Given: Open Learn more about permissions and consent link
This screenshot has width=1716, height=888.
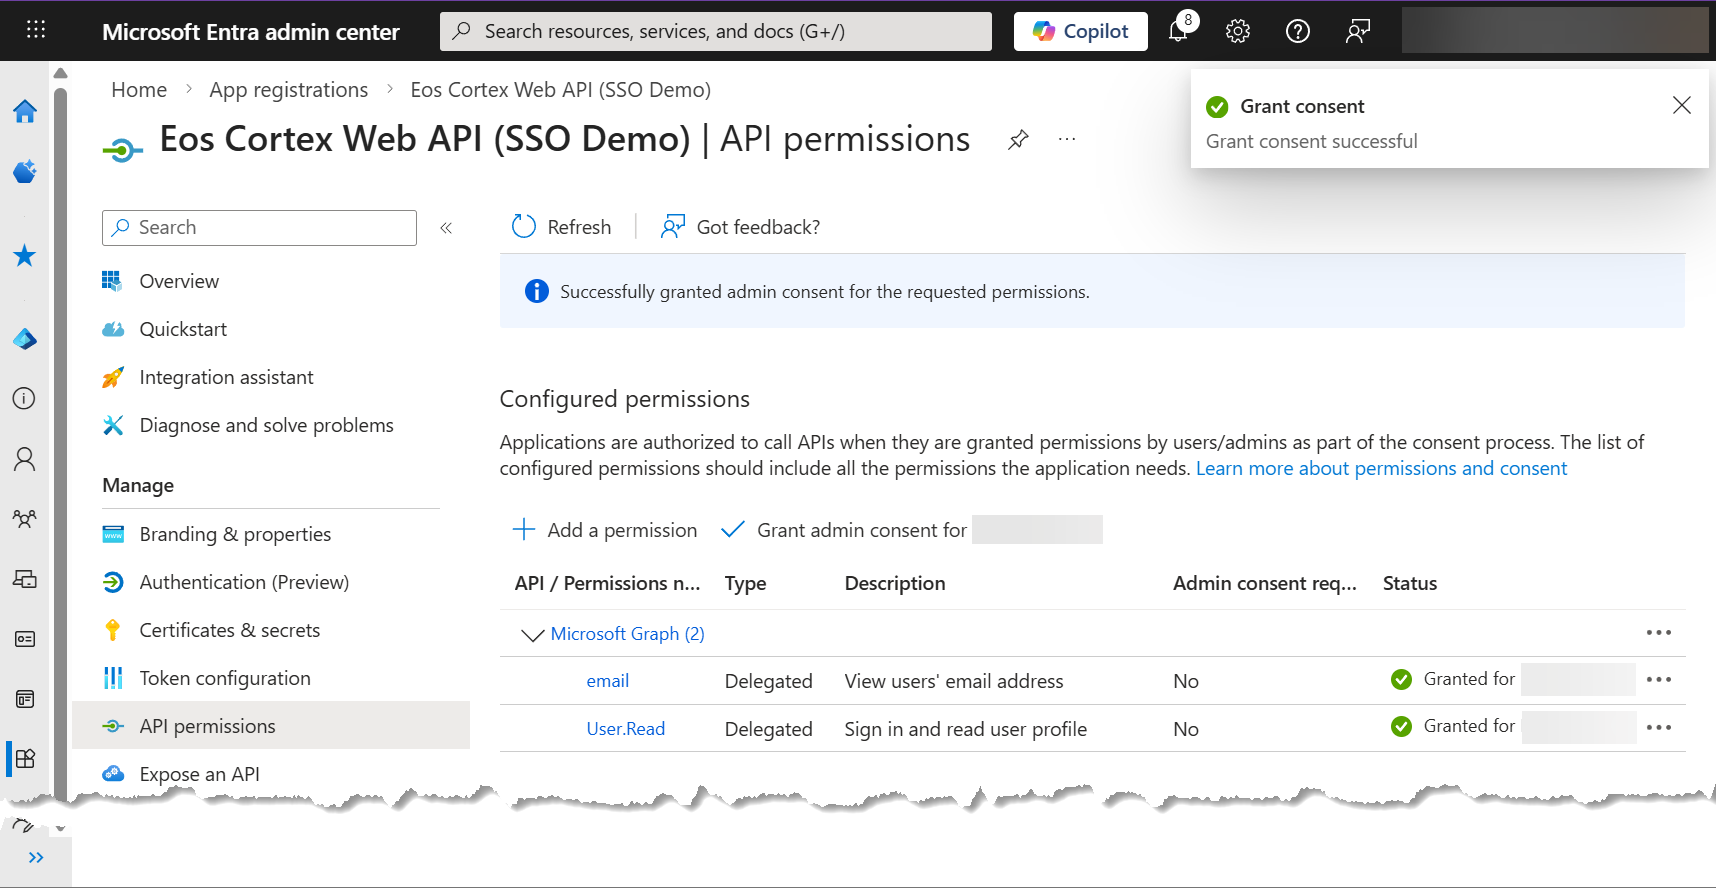Looking at the screenshot, I should 1381,469.
